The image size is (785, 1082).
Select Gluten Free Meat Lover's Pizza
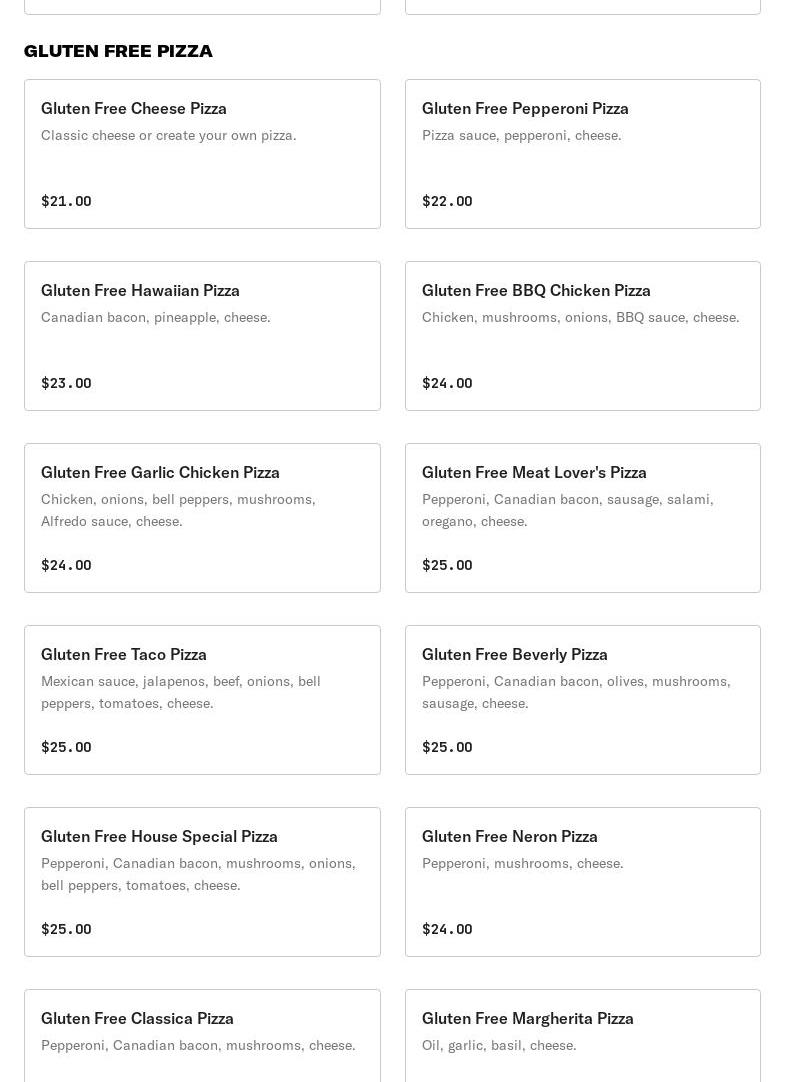(583, 518)
